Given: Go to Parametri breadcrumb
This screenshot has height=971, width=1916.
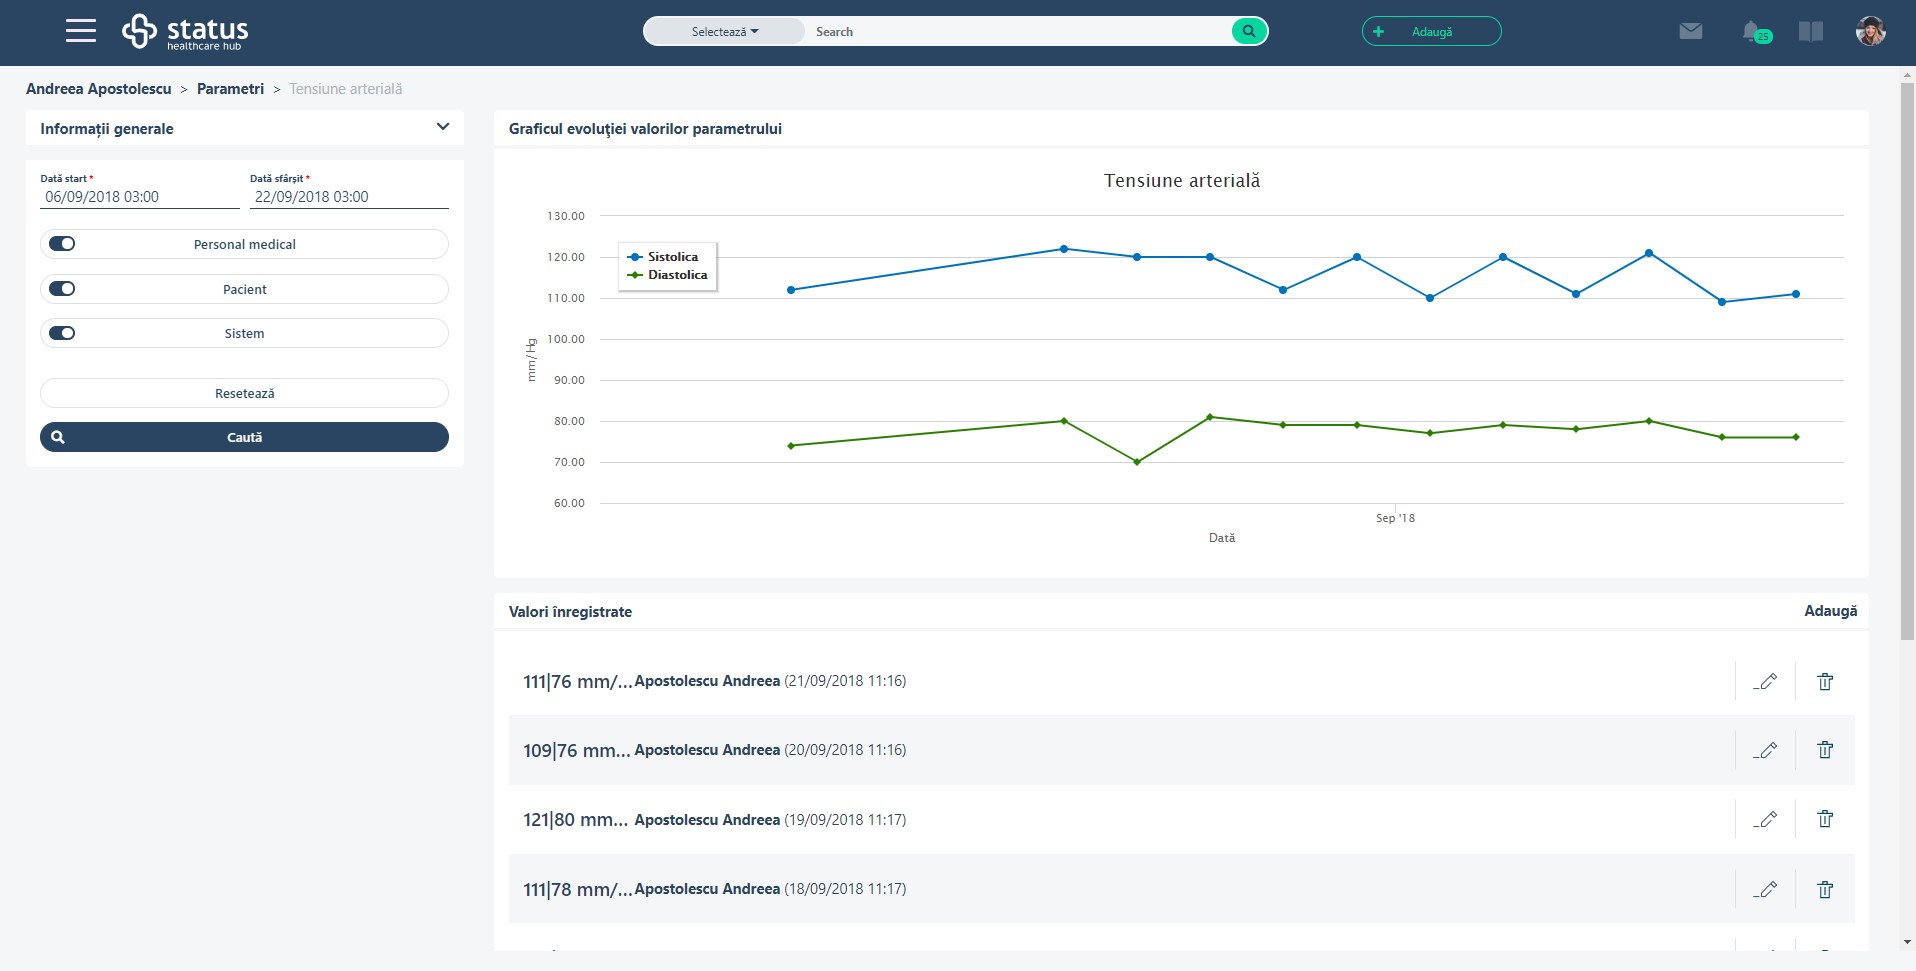Looking at the screenshot, I should 230,89.
